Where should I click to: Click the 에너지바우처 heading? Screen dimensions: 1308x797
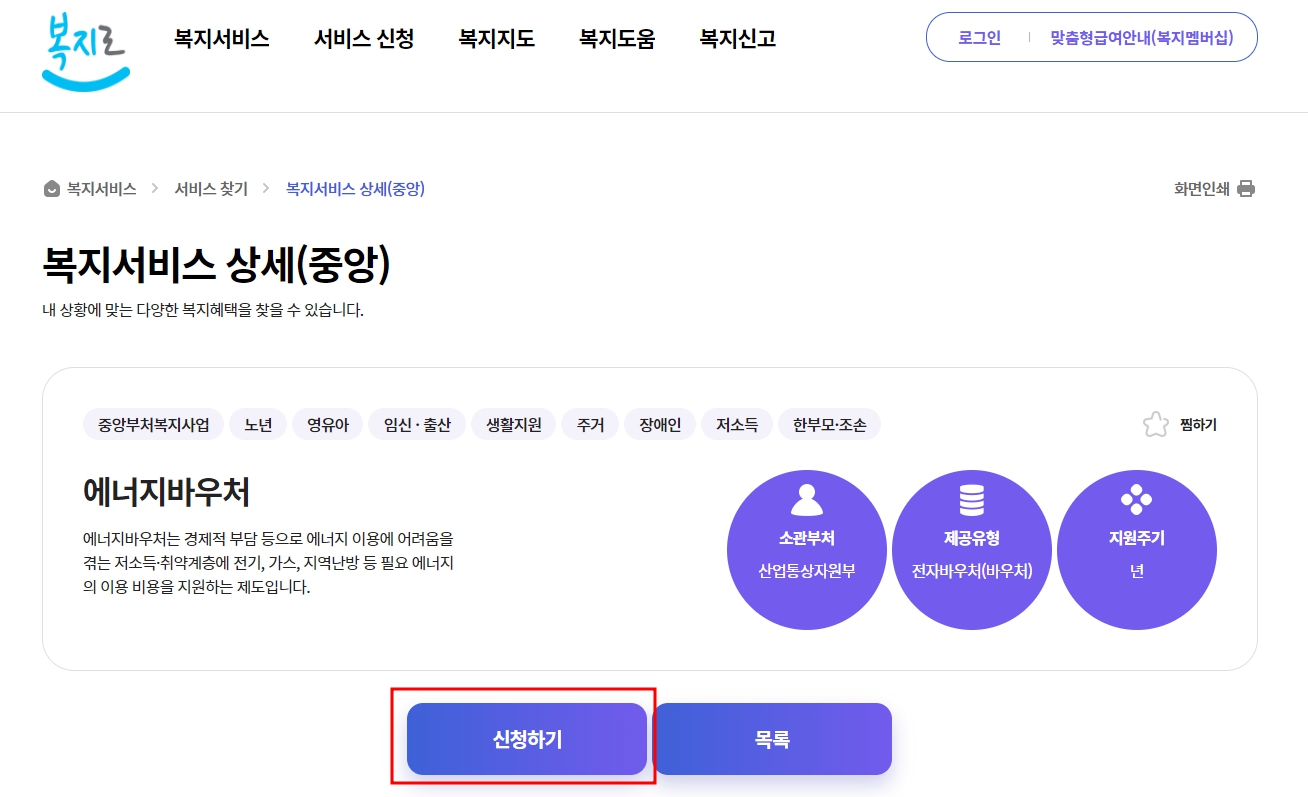[166, 492]
